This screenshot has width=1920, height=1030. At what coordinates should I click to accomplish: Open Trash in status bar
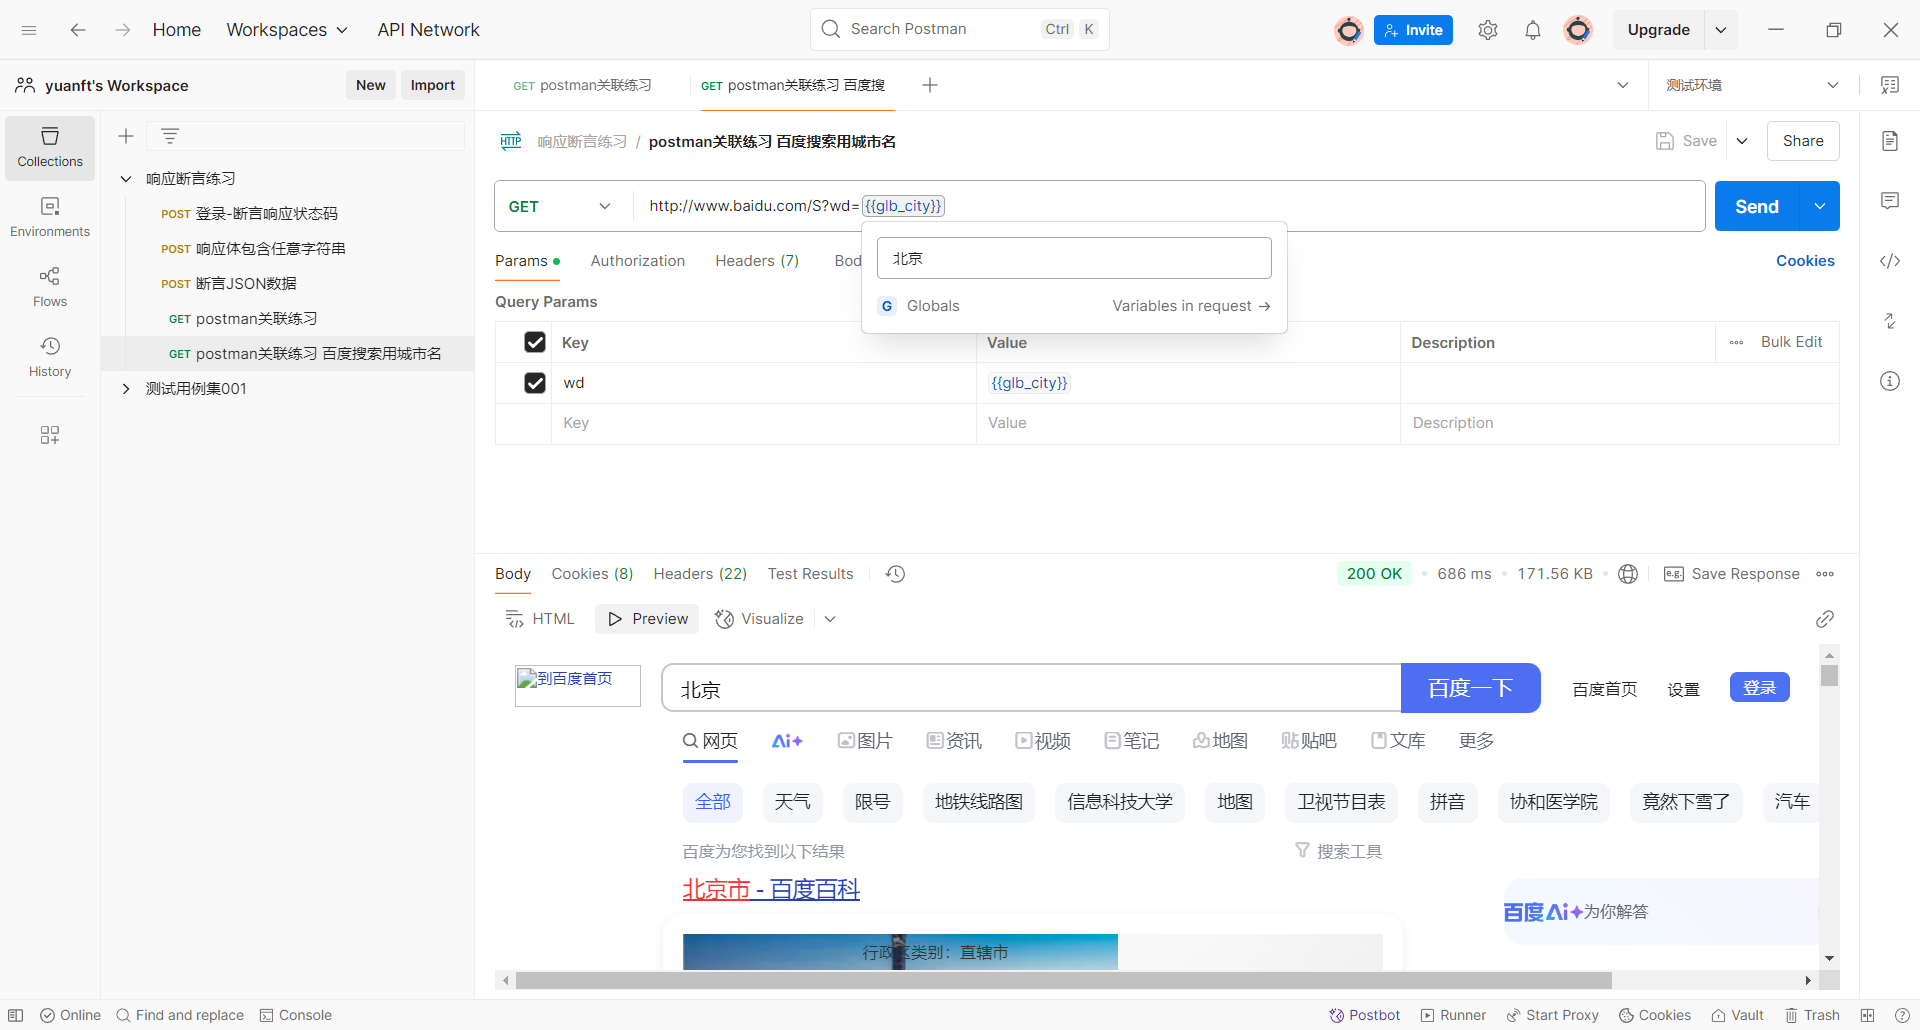pos(1813,1015)
